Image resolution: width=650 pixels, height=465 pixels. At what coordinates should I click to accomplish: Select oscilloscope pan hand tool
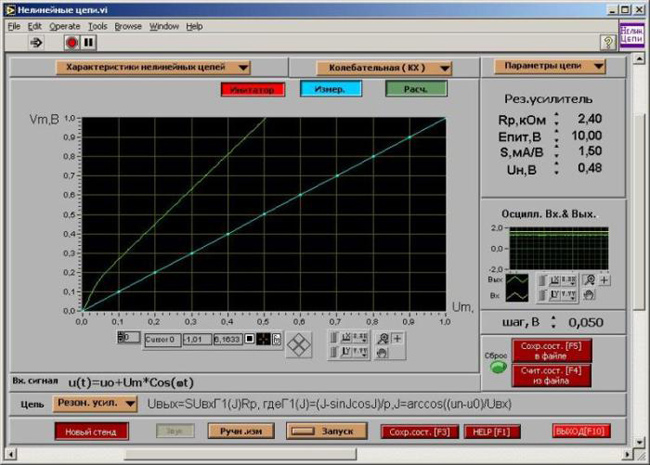point(589,295)
